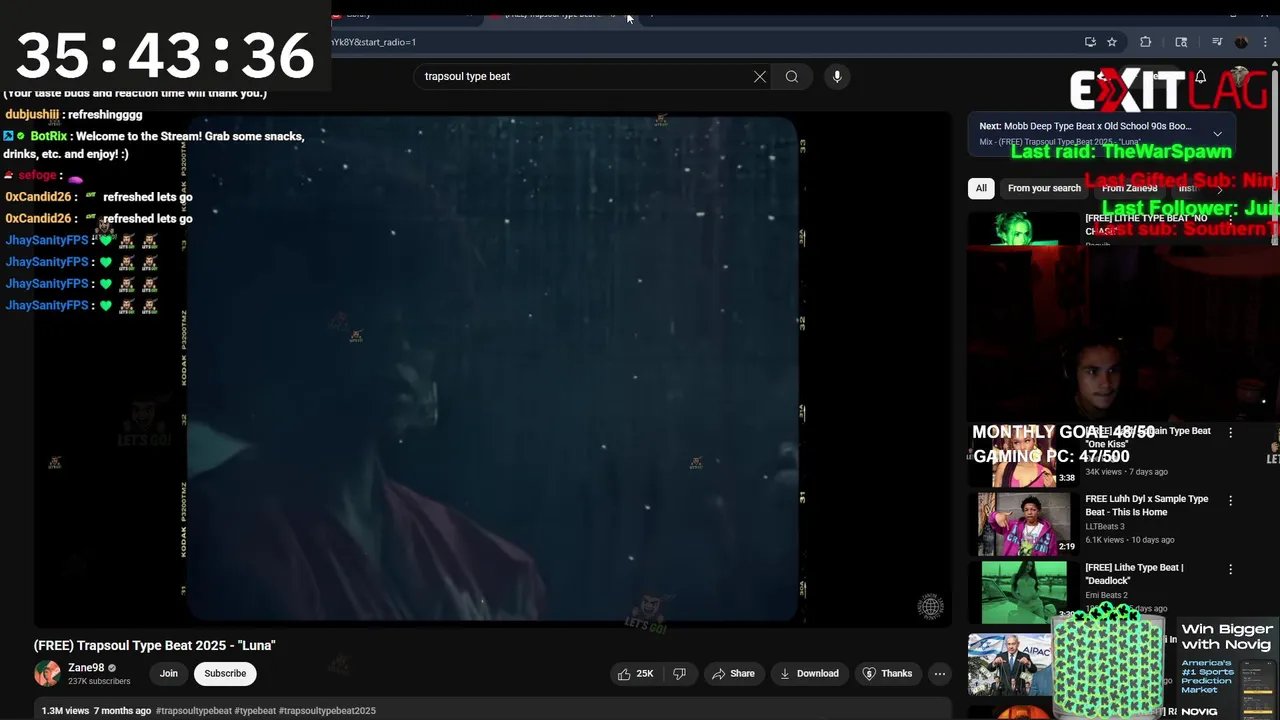Open Zane98 channel avatar
The height and width of the screenshot is (720, 1280).
(47, 674)
